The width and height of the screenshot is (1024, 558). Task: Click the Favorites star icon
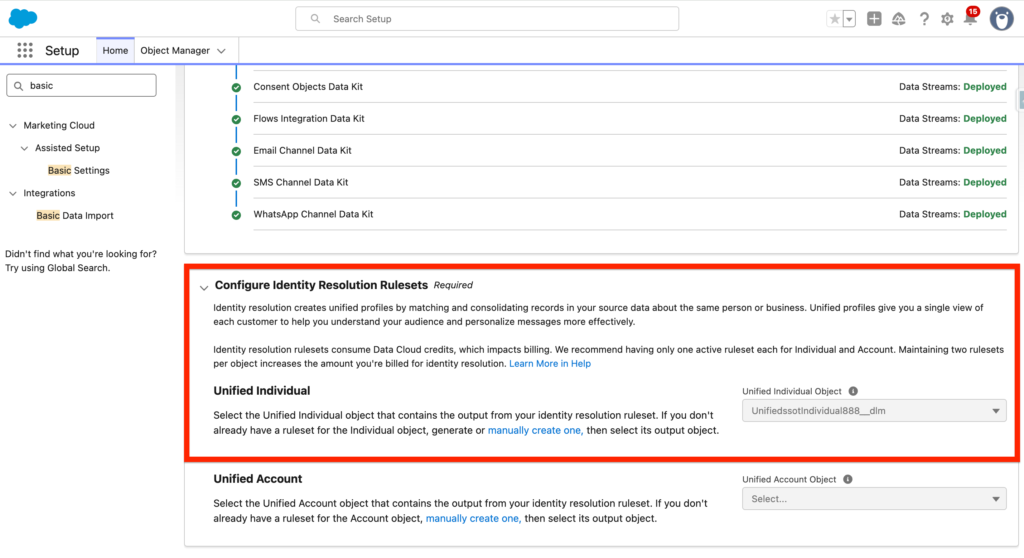pyautogui.click(x=834, y=19)
